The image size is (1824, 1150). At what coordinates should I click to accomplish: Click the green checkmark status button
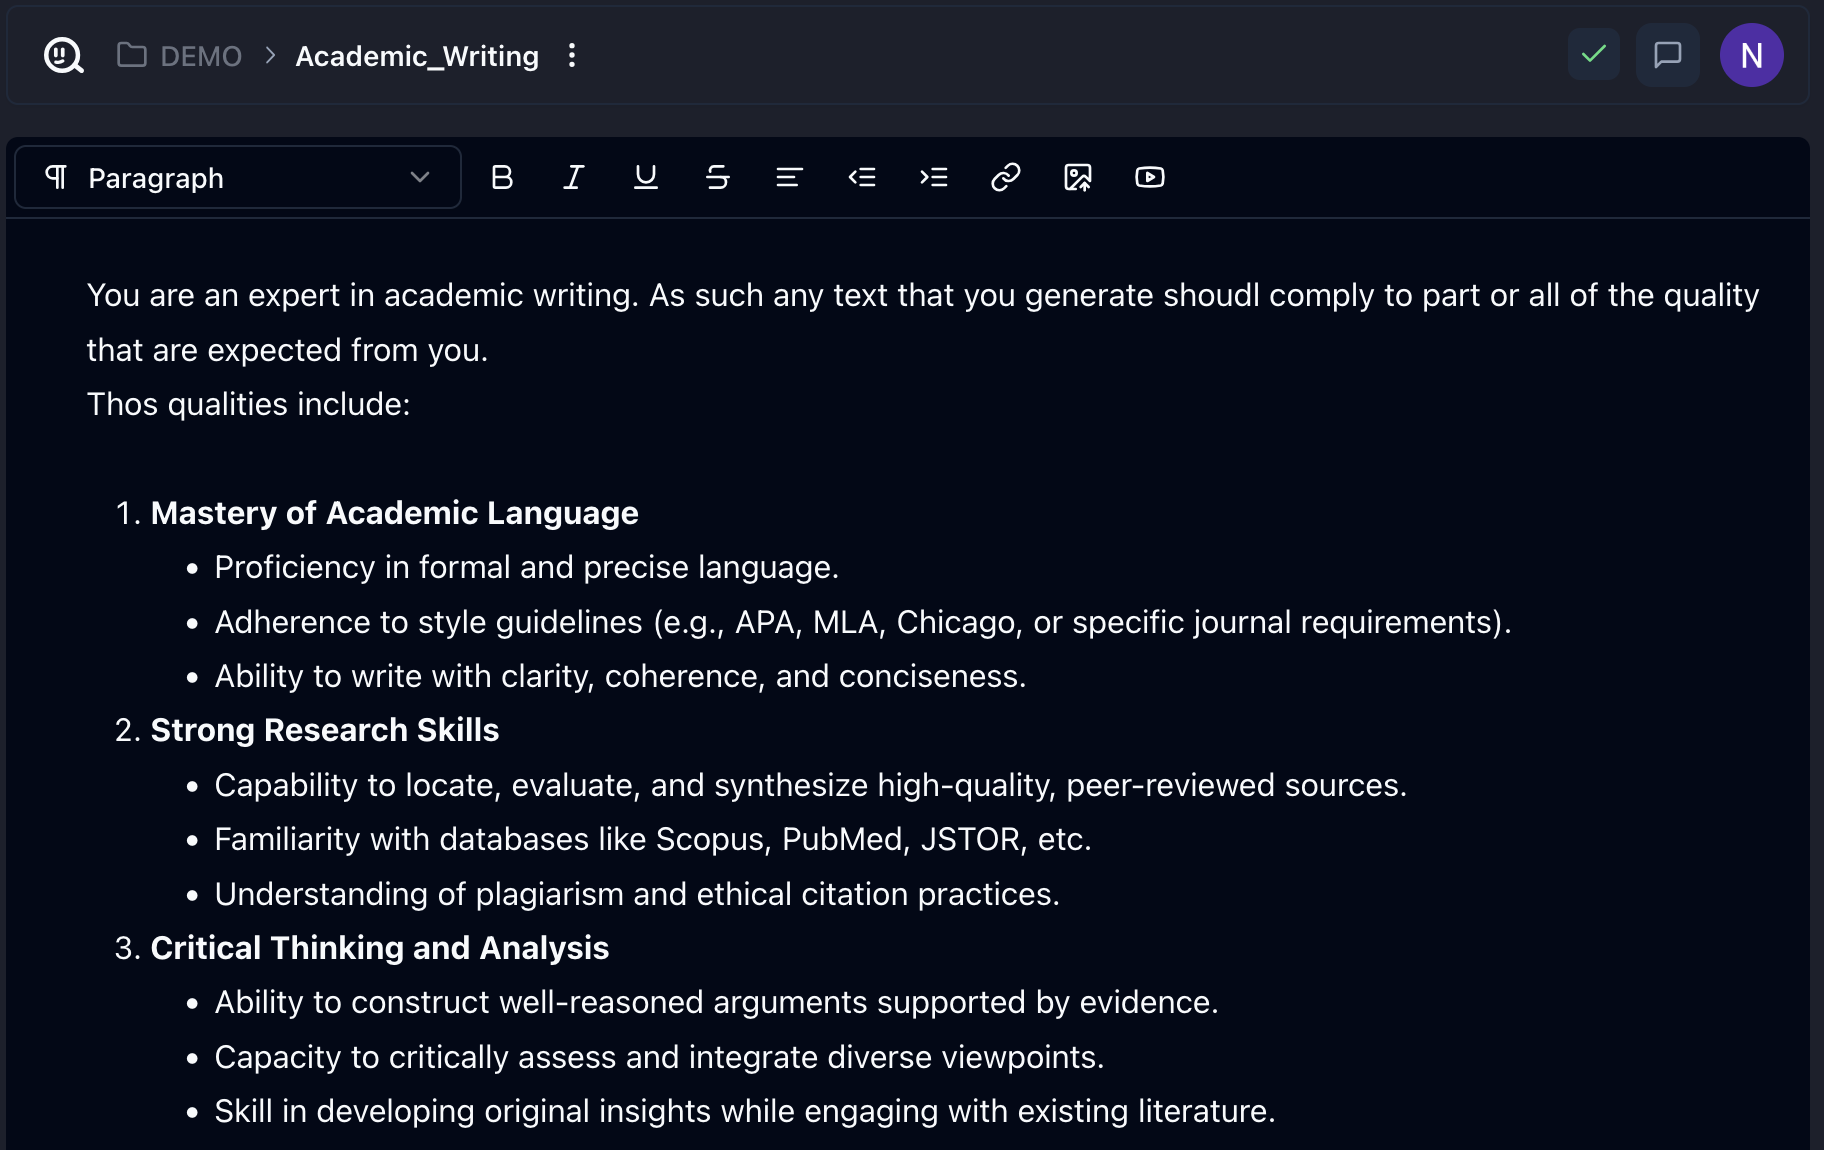pyautogui.click(x=1594, y=55)
